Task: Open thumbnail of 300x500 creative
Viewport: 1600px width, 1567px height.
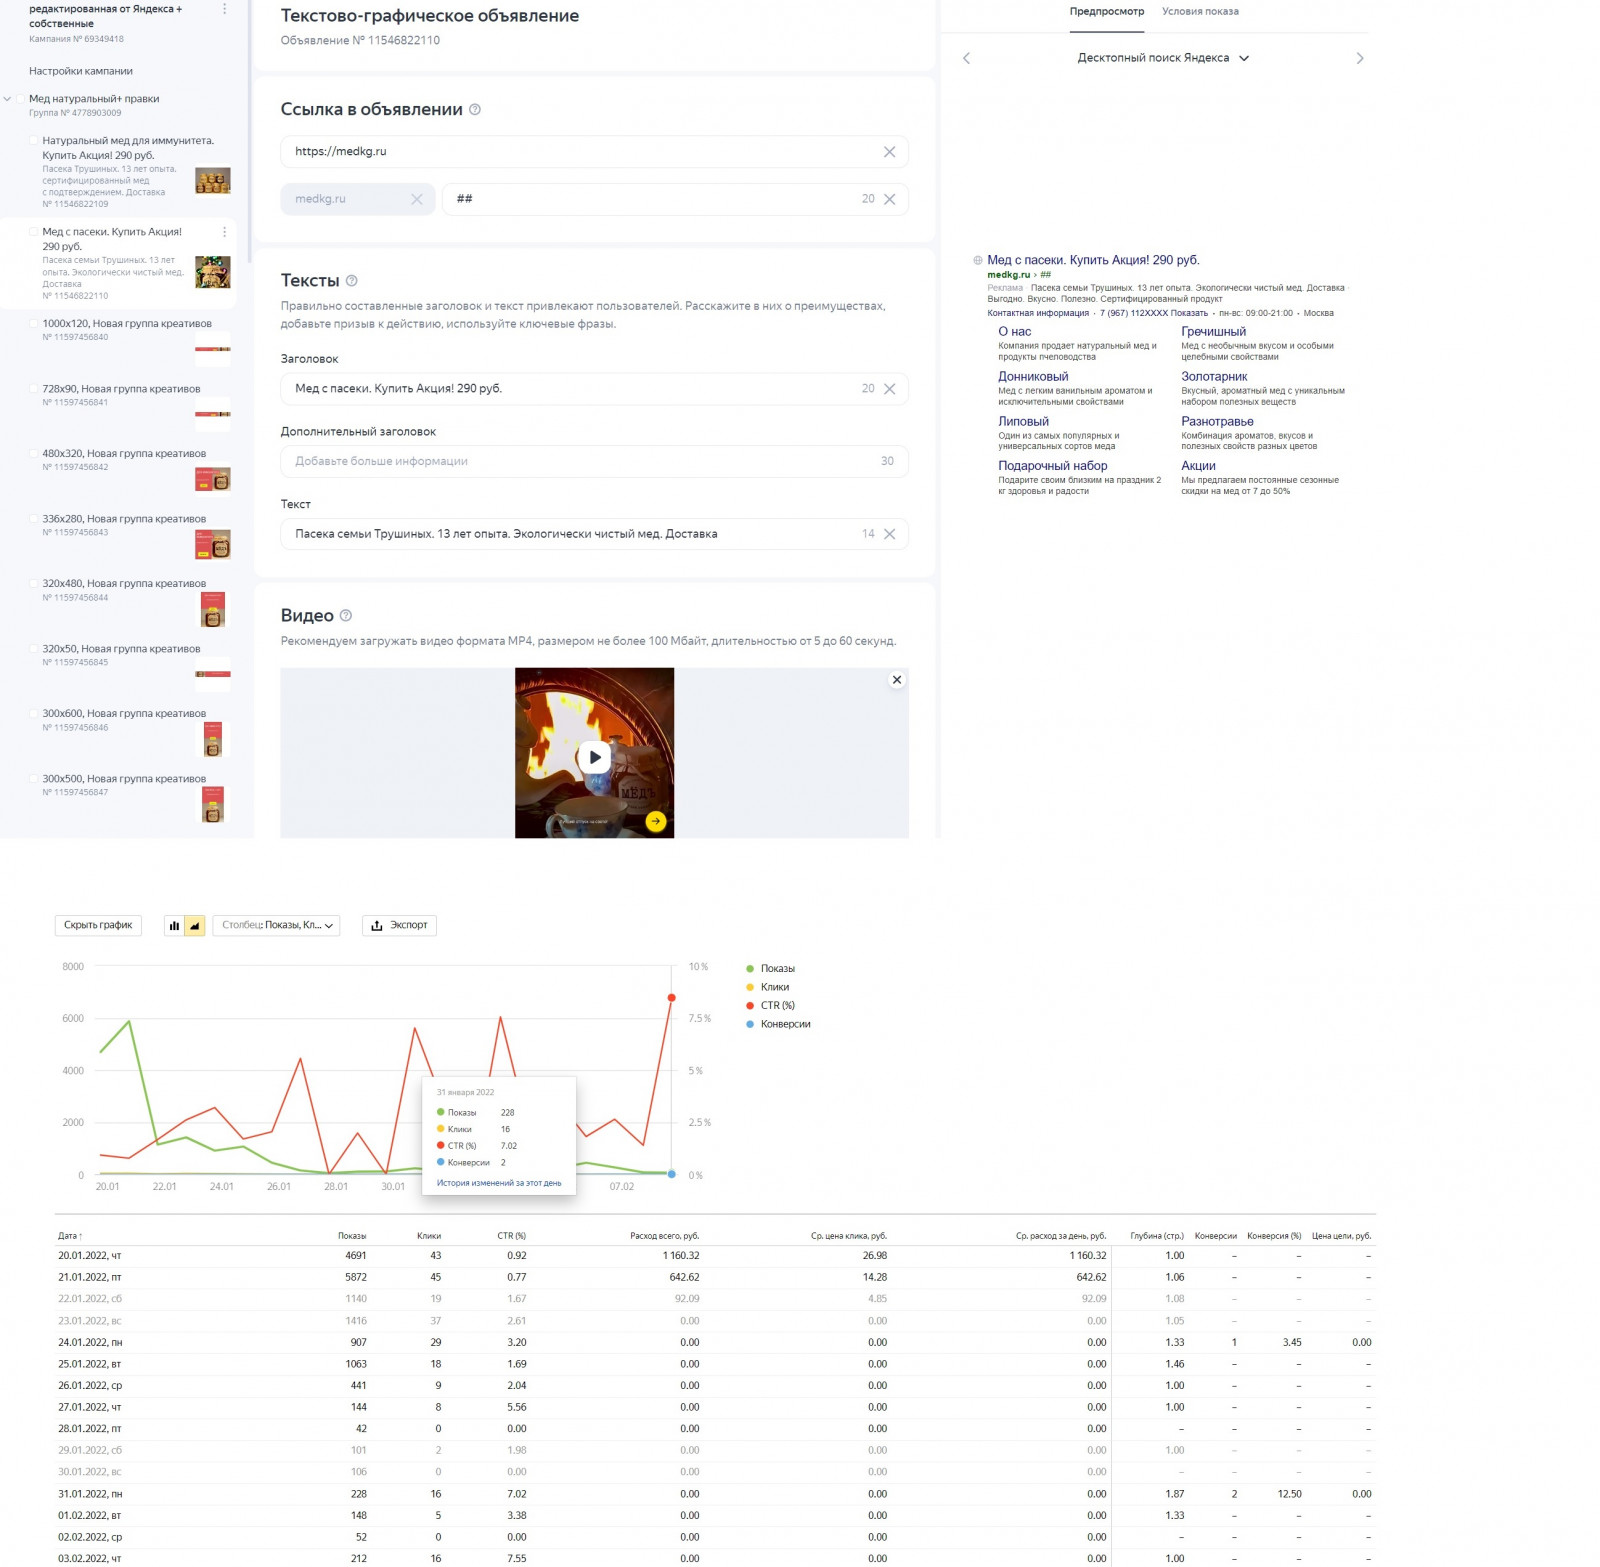Action: [213, 805]
